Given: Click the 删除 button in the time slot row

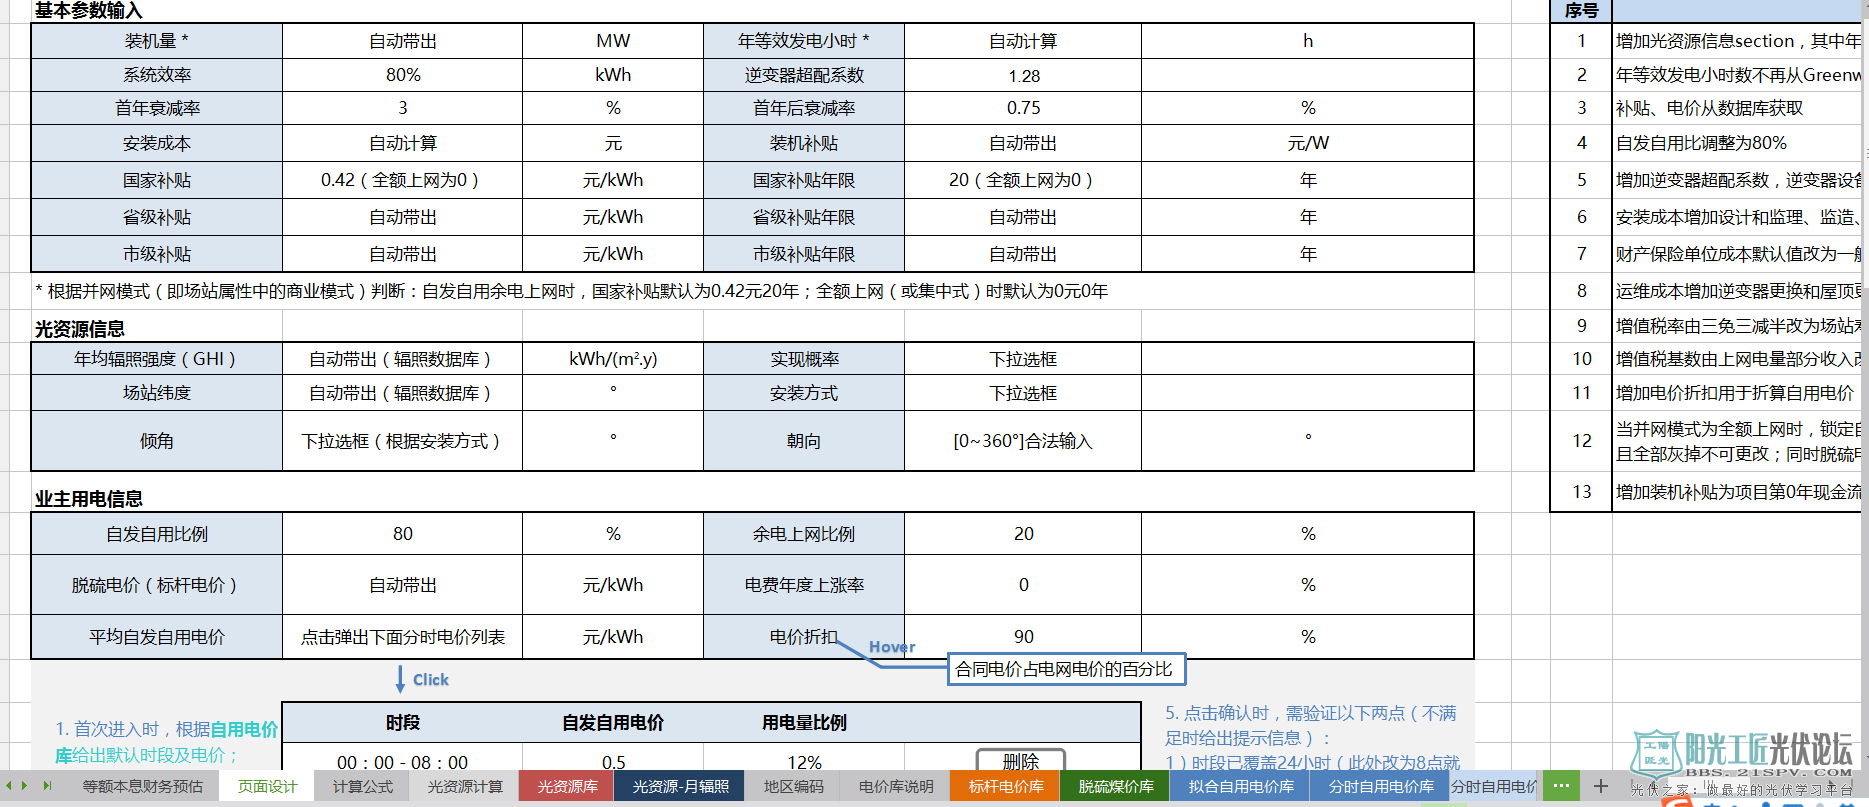Looking at the screenshot, I should coord(1021,761).
